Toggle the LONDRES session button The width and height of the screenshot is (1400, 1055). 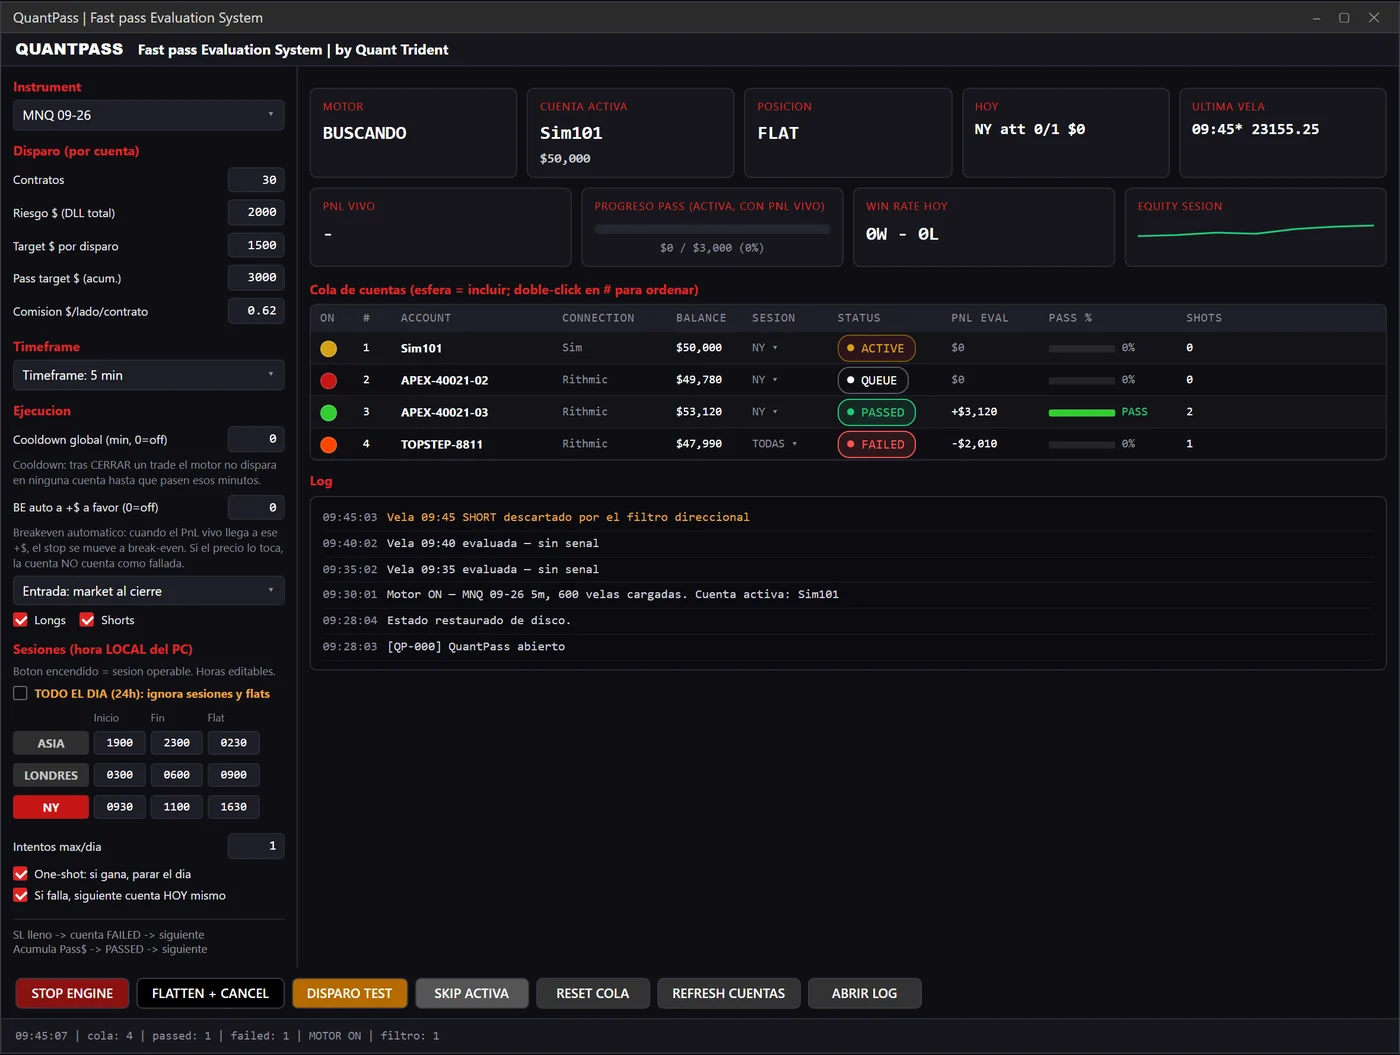51,775
